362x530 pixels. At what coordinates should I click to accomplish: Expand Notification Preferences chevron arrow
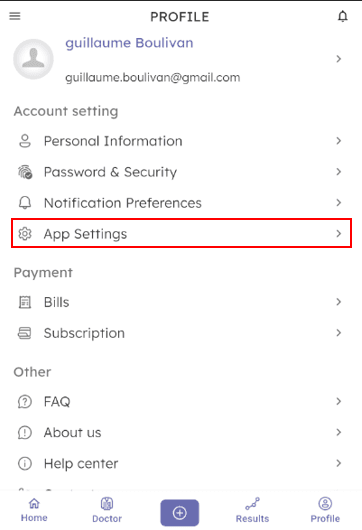point(339,203)
